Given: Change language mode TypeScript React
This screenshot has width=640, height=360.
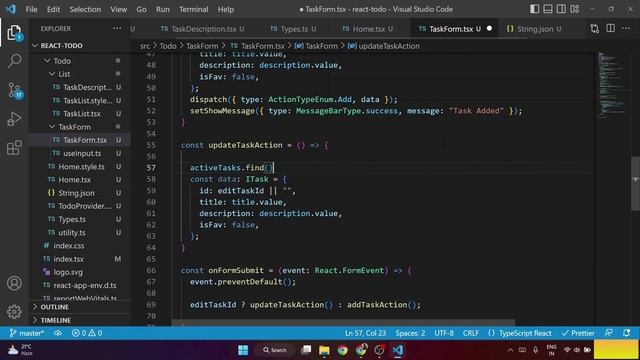Looking at the screenshot, I should 520,333.
